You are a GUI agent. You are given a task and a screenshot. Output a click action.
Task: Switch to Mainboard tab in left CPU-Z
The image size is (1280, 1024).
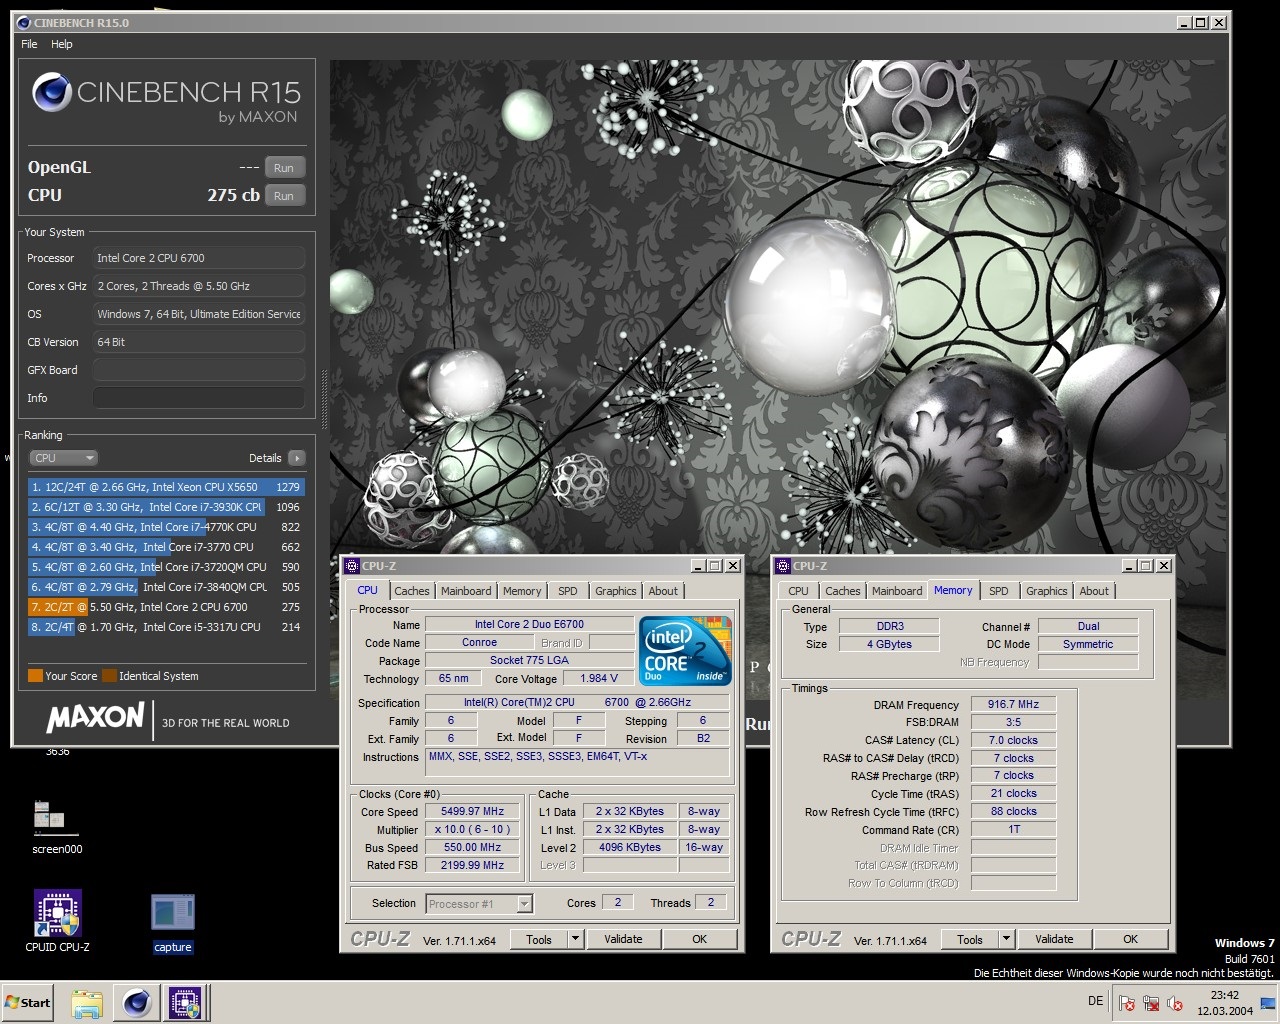(466, 591)
